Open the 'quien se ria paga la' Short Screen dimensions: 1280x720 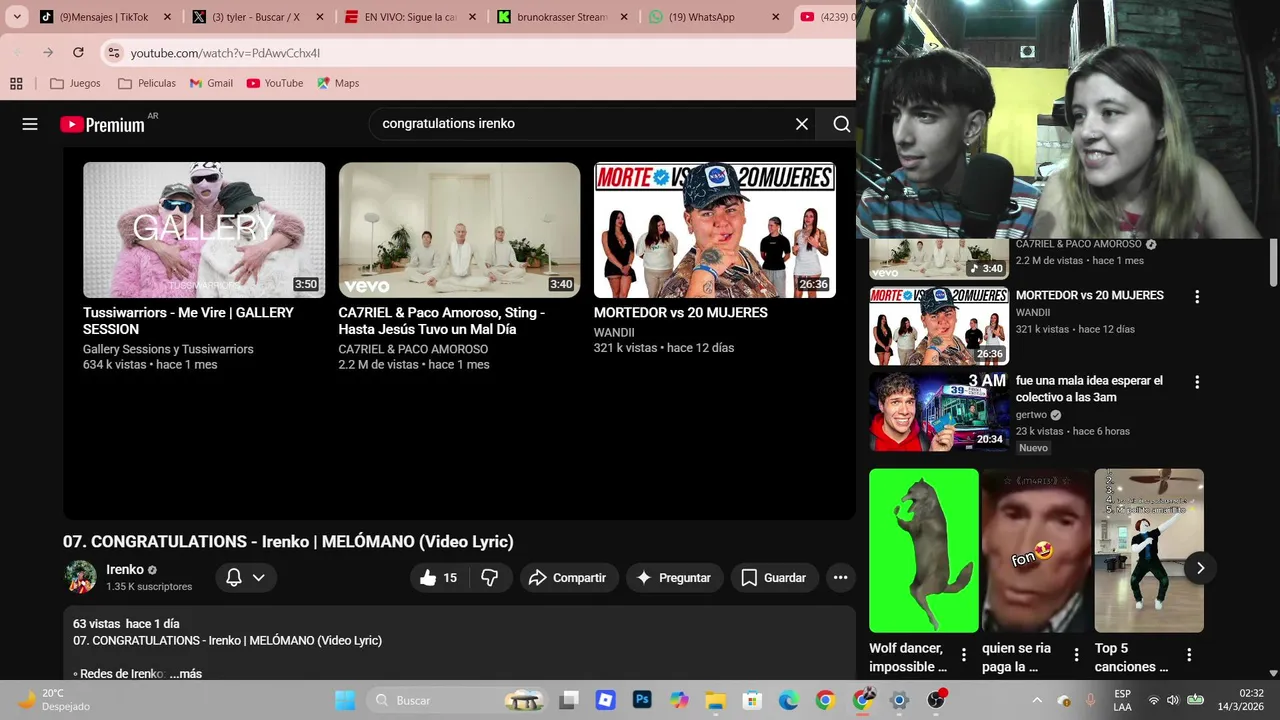[1036, 550]
